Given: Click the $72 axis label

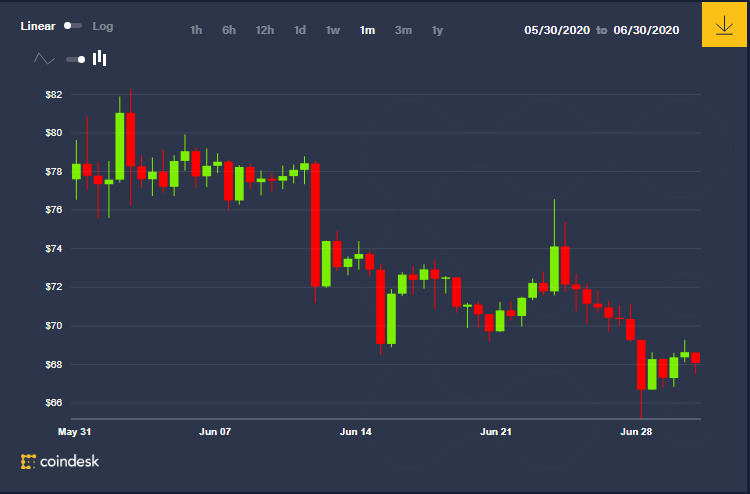Looking at the screenshot, I should coord(54,287).
